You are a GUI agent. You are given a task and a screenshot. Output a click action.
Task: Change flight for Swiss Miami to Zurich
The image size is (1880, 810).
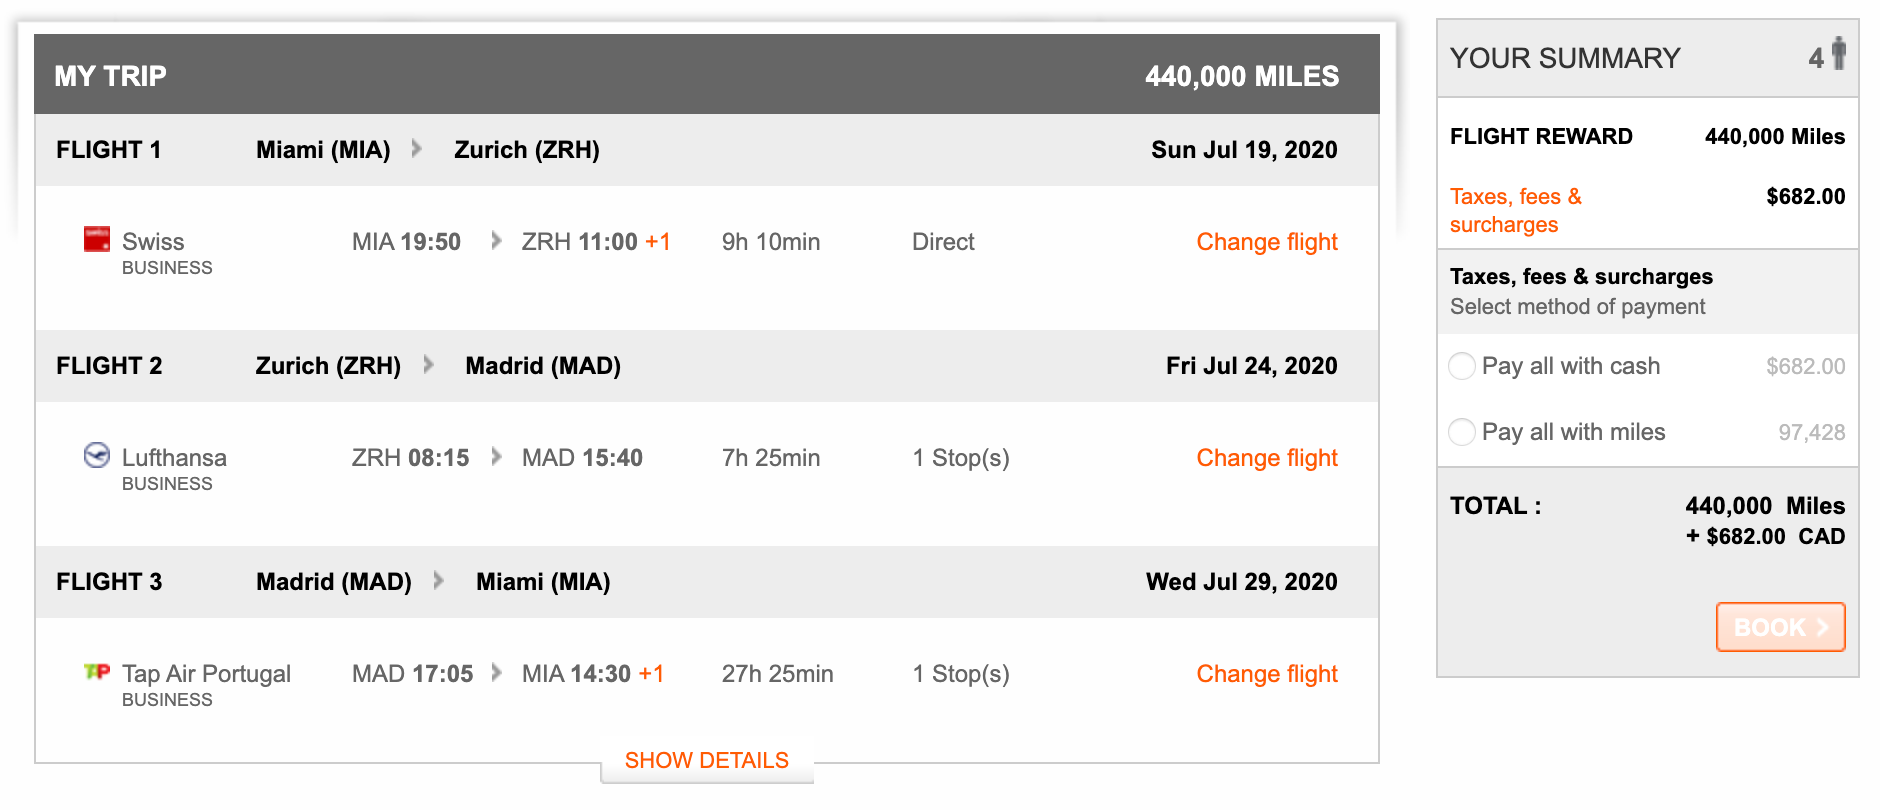[x=1266, y=242]
